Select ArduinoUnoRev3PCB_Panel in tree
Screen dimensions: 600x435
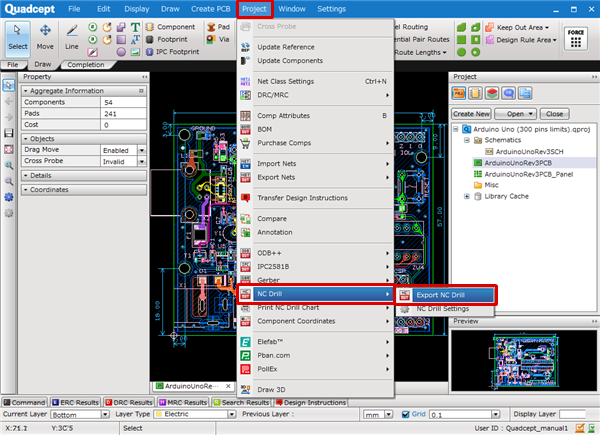coord(528,174)
